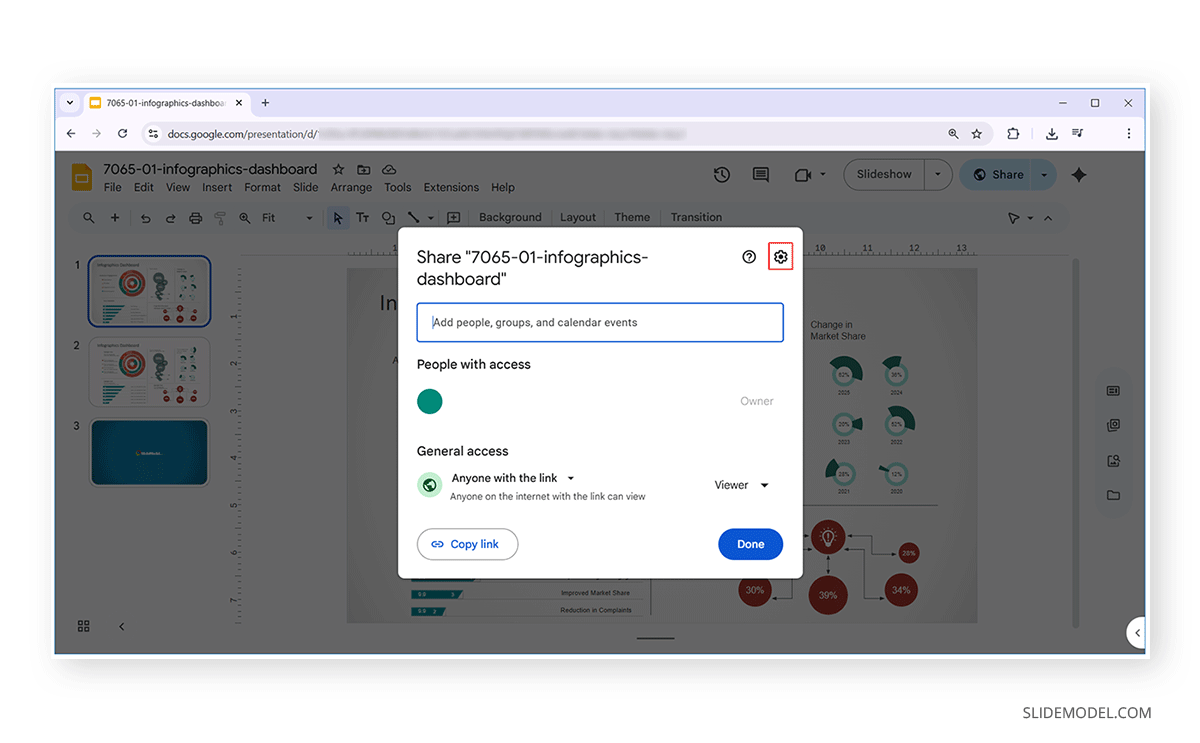Open the Extensions menu
Image resolution: width=1200 pixels, height=743 pixels.
451,186
